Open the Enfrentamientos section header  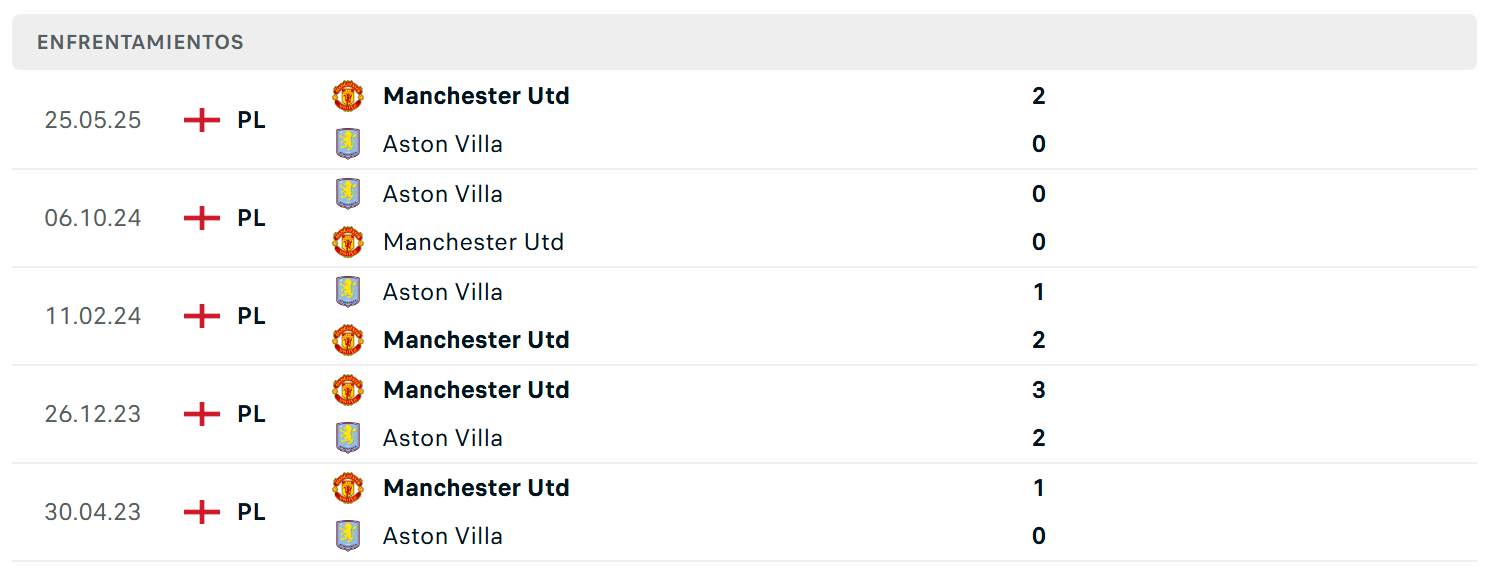pos(744,42)
